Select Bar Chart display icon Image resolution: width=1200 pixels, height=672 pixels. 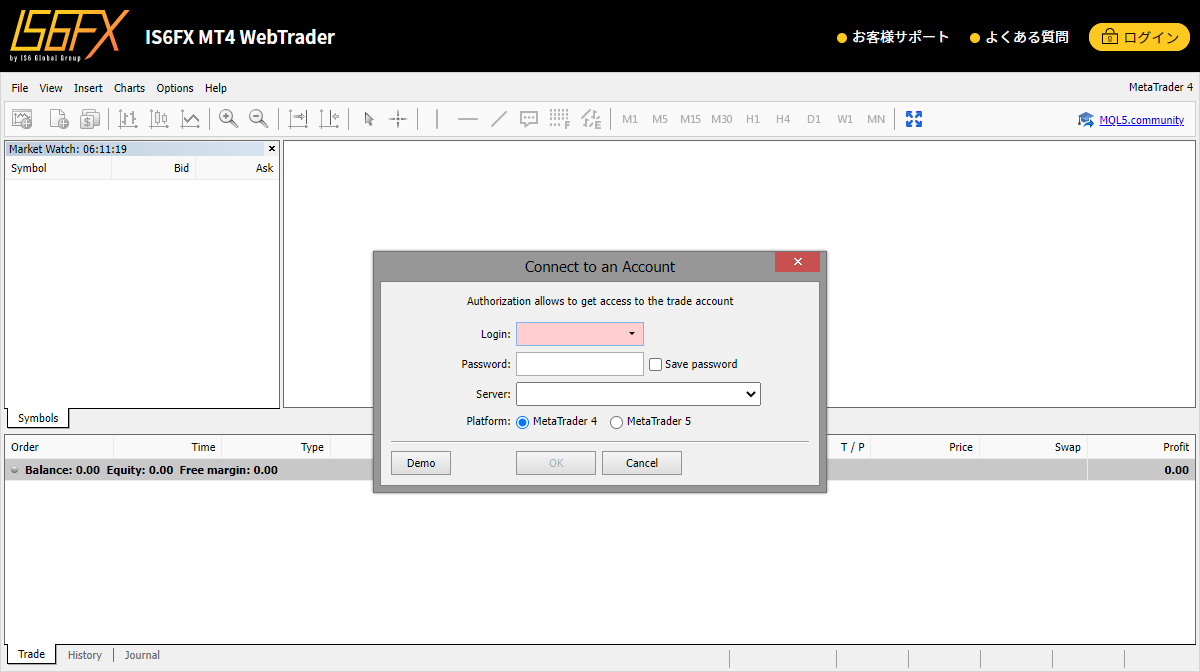127,119
